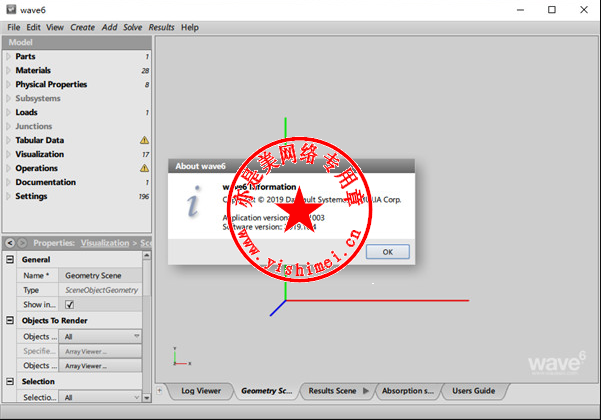Screen dimensions: 601x420
Task: Click the Name field Geometry Scene
Action: point(100,276)
